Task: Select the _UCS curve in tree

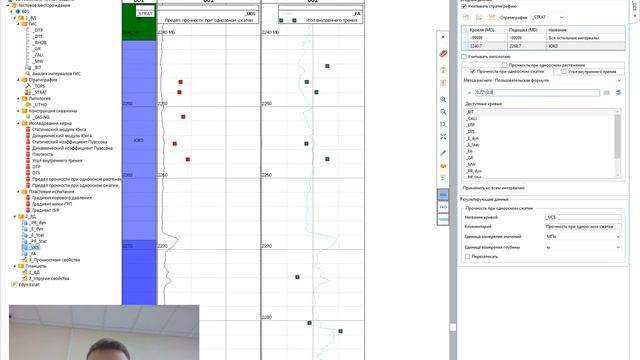Action: tap(35, 247)
